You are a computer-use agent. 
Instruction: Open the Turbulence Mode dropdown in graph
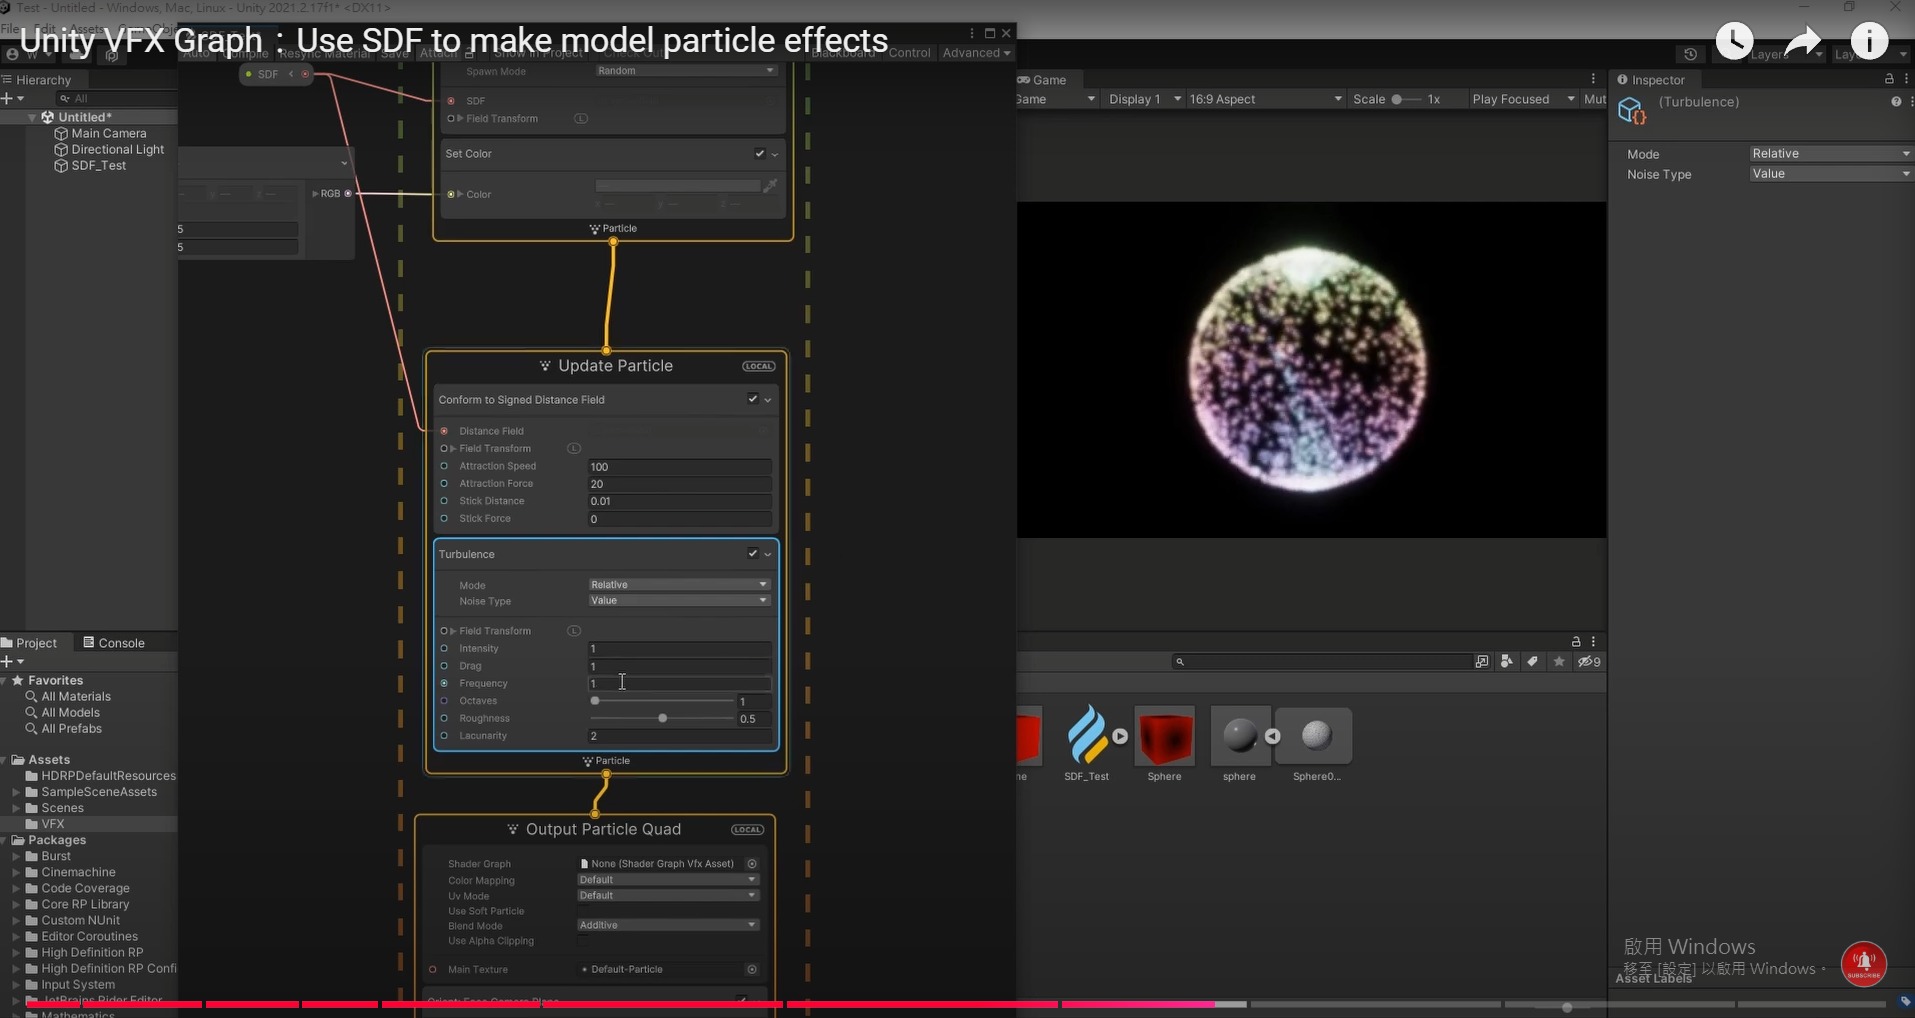tap(679, 585)
